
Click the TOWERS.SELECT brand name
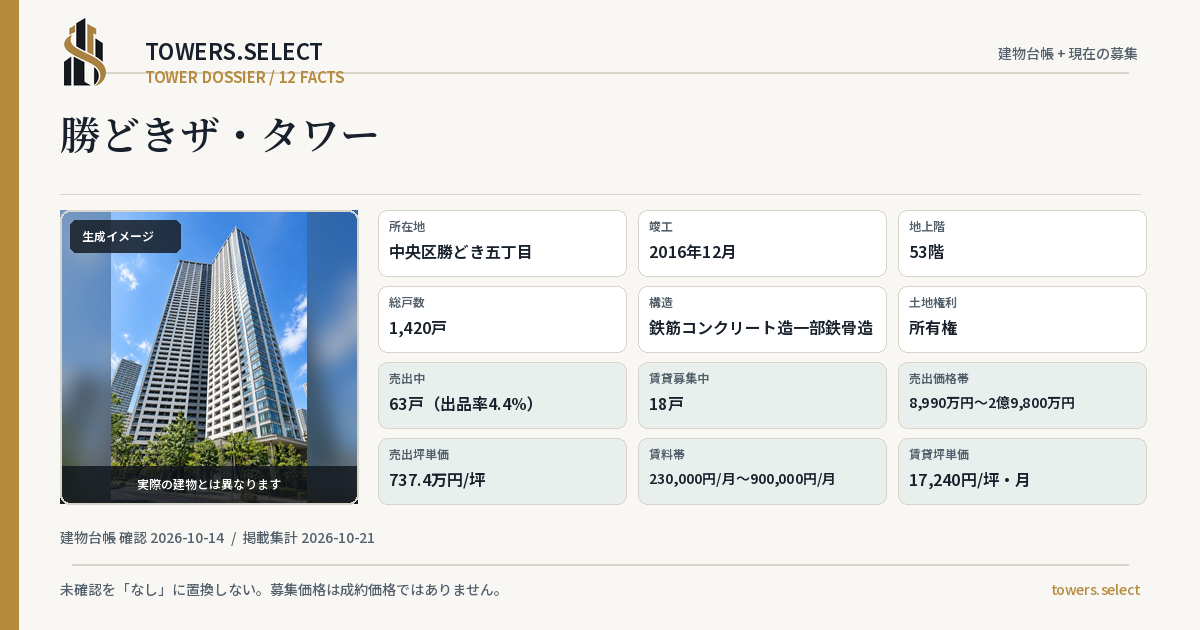click(234, 52)
